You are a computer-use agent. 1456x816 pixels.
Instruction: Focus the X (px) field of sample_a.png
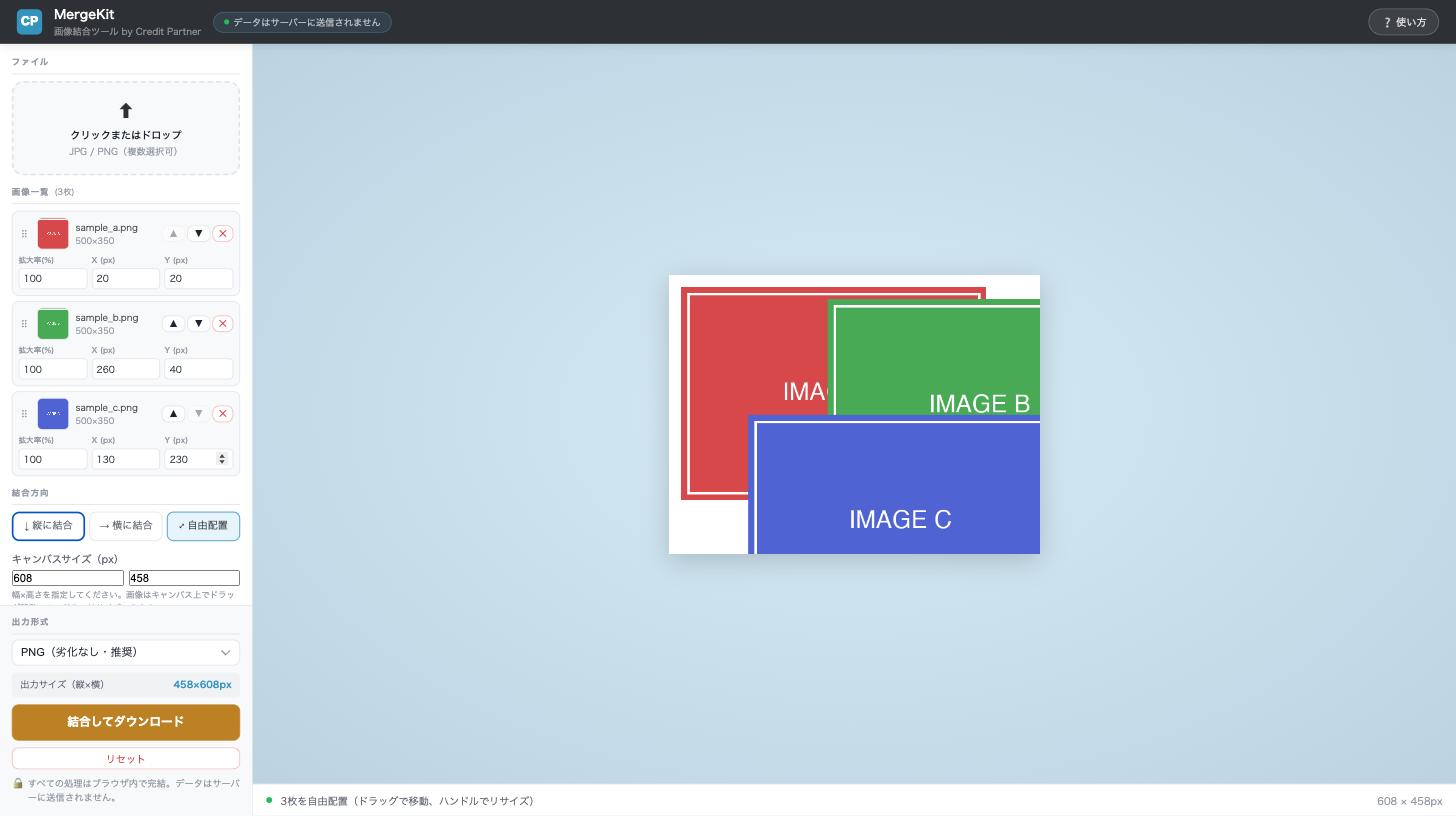coord(126,279)
